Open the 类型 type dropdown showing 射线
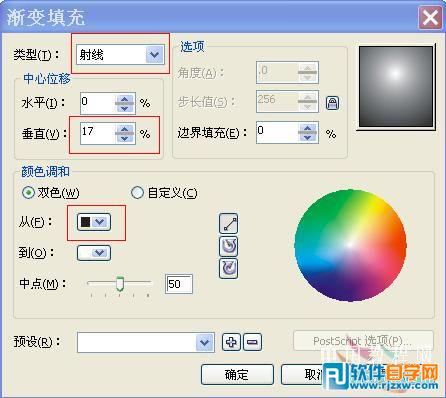The width and height of the screenshot is (446, 398). point(120,54)
